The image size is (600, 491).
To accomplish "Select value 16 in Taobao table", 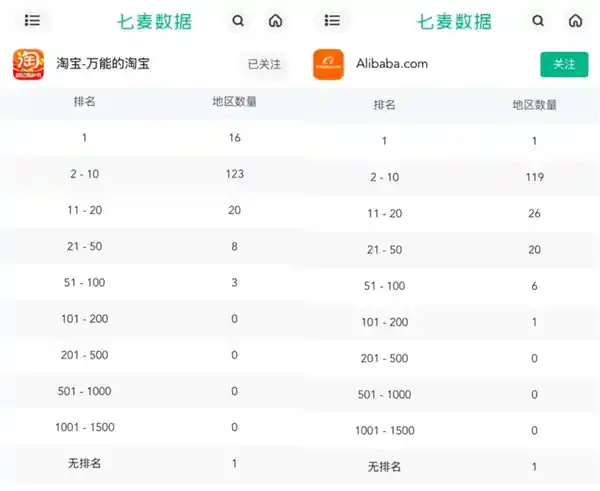I will (x=235, y=138).
